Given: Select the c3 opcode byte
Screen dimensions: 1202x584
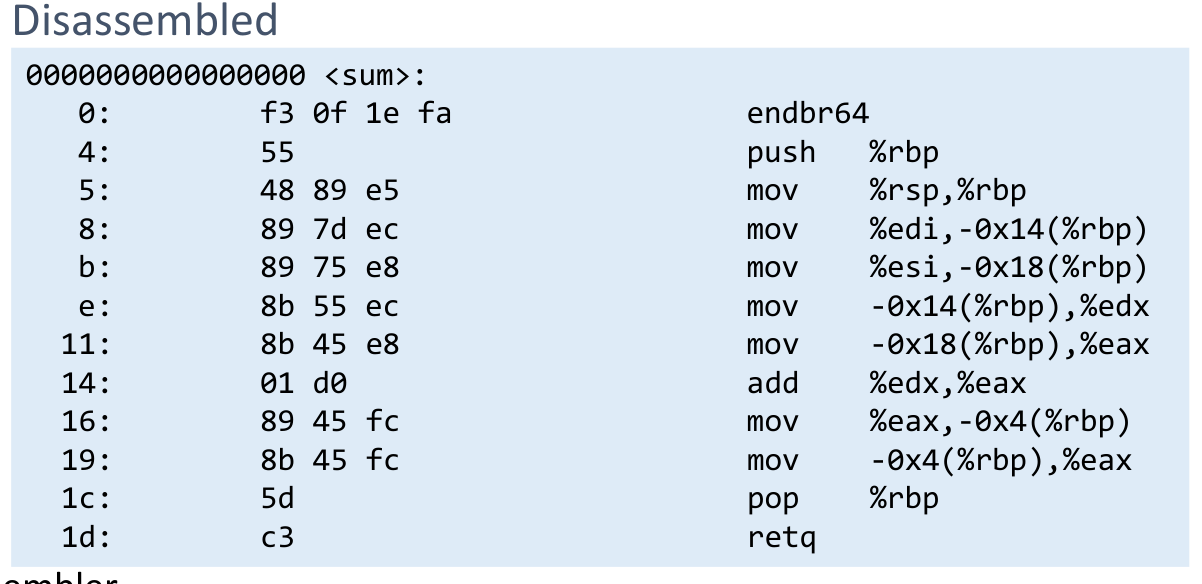Looking at the screenshot, I should [x=277, y=538].
